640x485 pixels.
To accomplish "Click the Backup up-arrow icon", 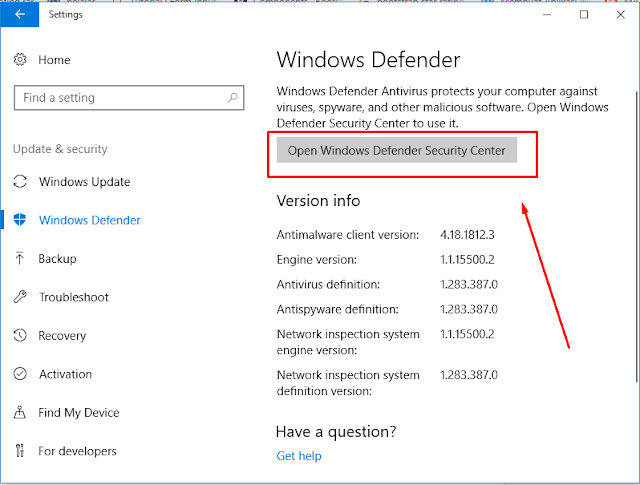I will pyautogui.click(x=20, y=258).
